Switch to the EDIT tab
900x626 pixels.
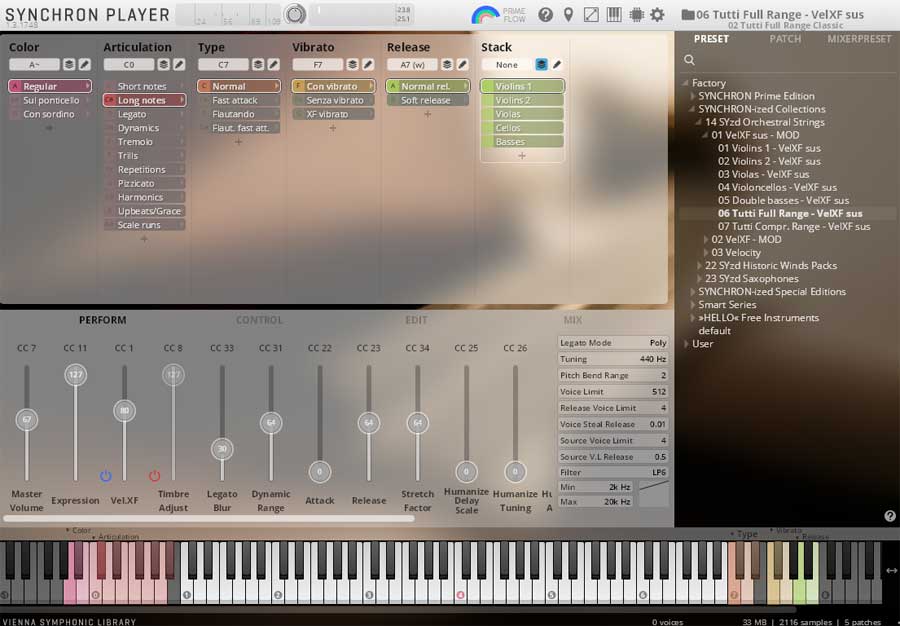point(416,320)
